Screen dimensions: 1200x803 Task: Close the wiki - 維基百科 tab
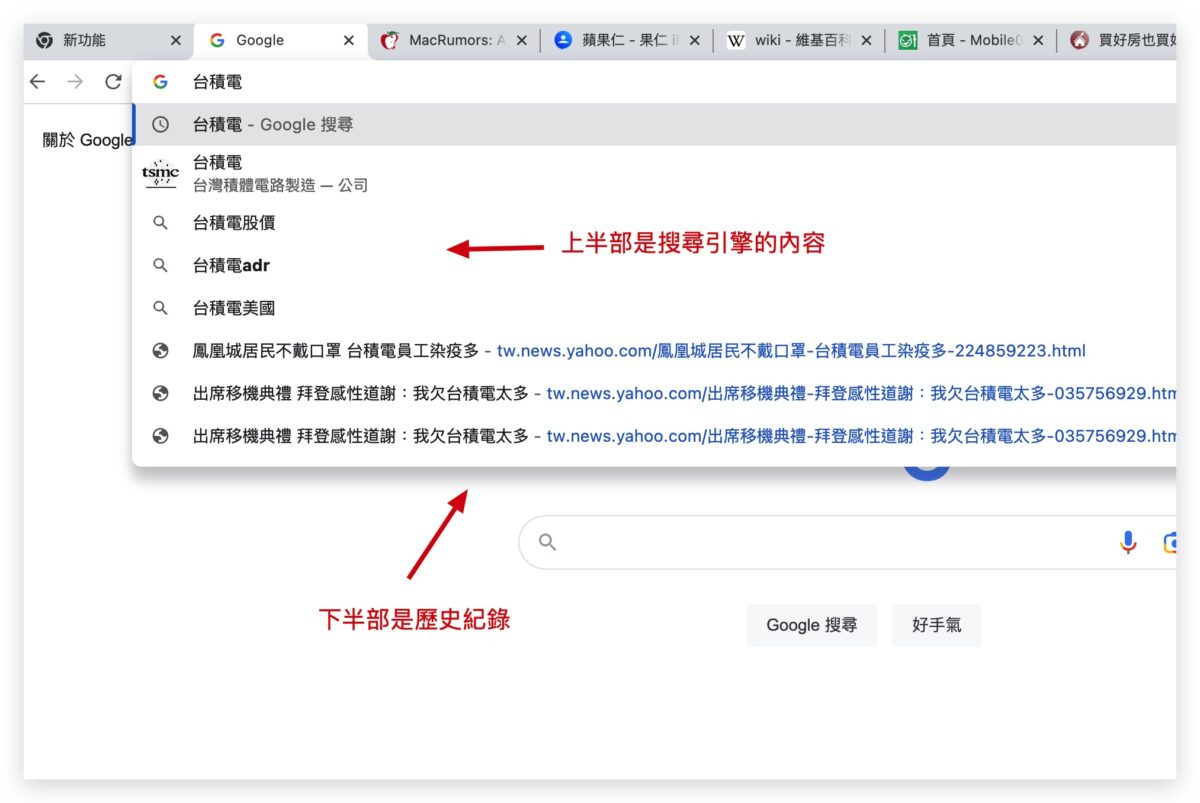coord(866,41)
